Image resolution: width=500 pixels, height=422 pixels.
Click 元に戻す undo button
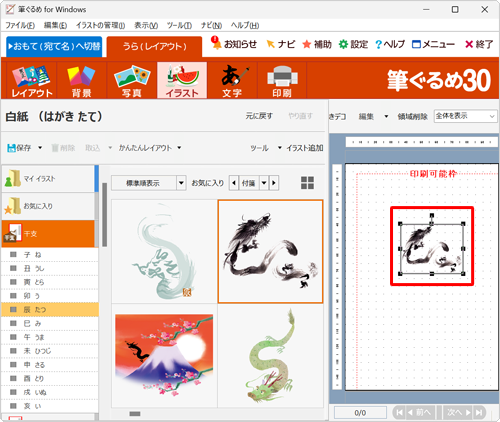pyautogui.click(x=259, y=116)
